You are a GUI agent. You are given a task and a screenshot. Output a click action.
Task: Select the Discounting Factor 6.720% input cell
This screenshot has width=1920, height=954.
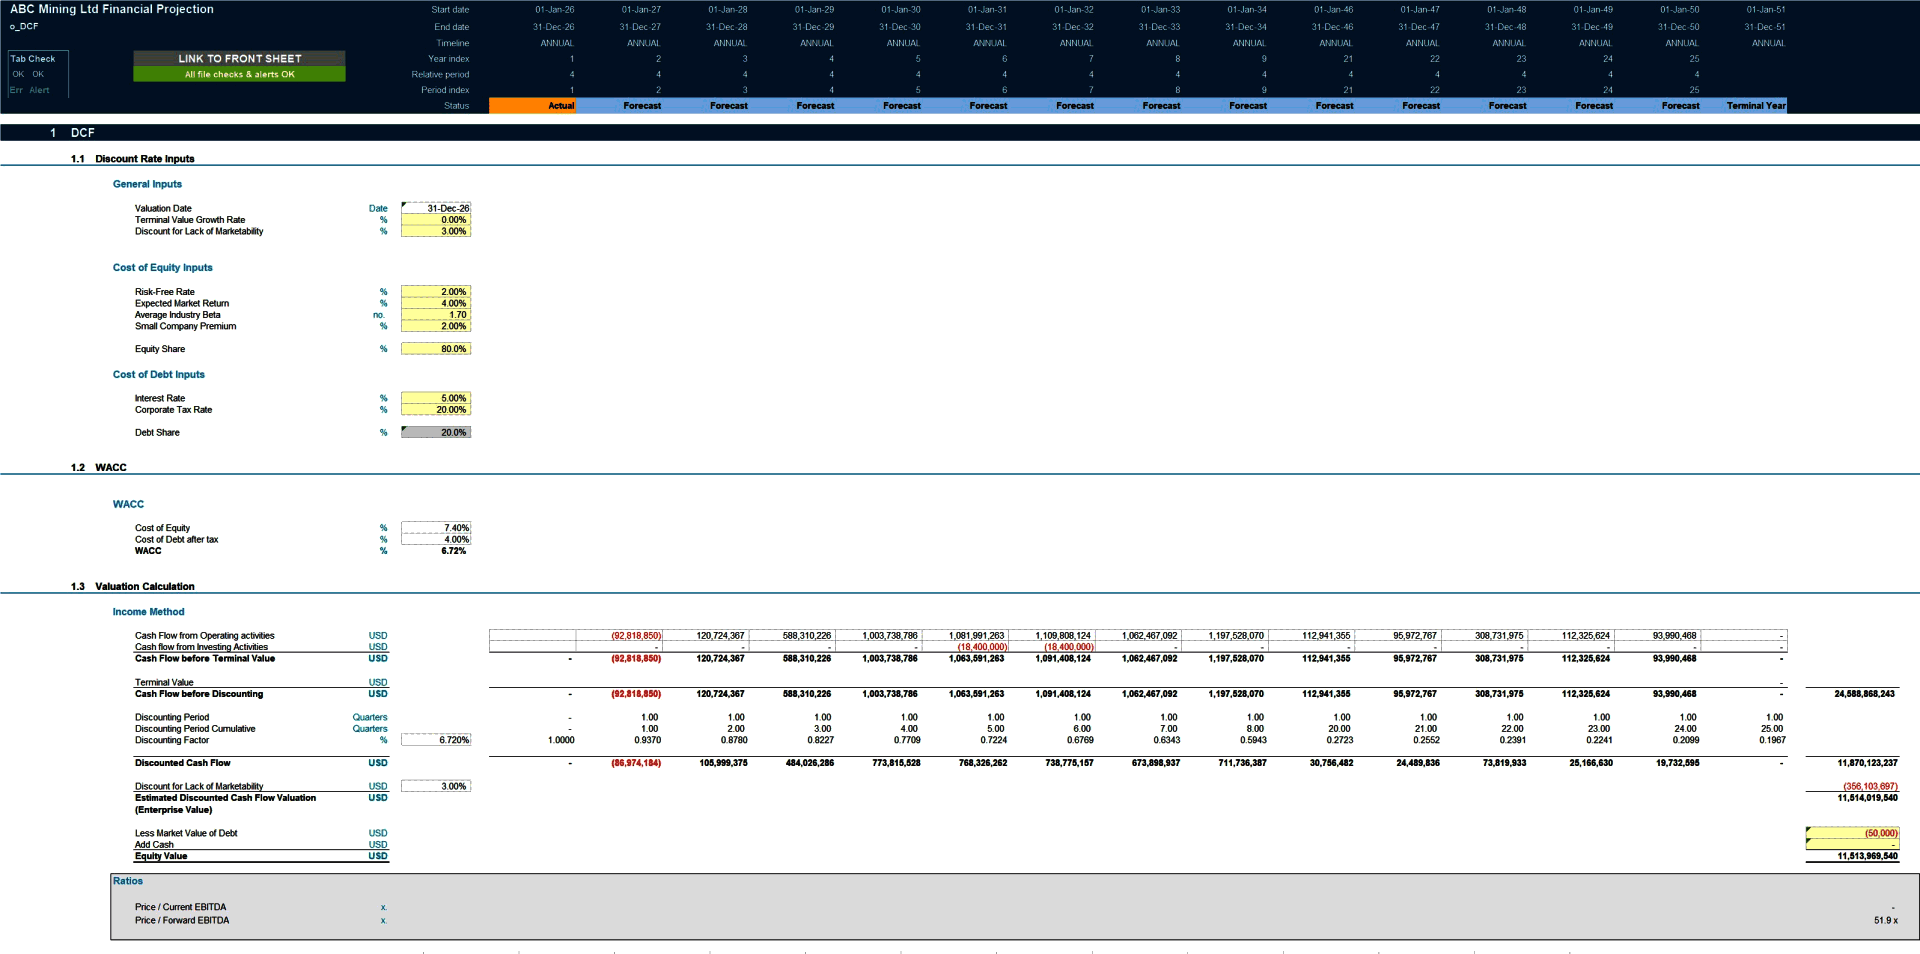pos(435,740)
